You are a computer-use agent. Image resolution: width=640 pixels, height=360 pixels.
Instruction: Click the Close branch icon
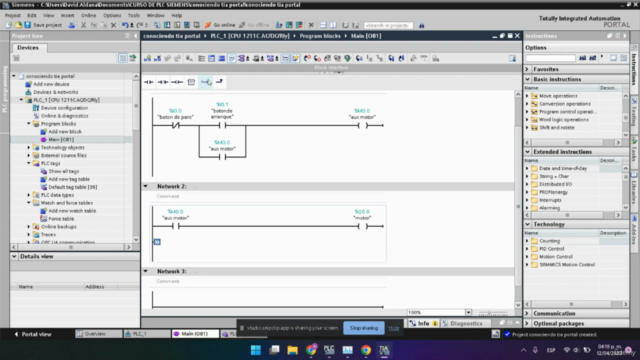219,82
